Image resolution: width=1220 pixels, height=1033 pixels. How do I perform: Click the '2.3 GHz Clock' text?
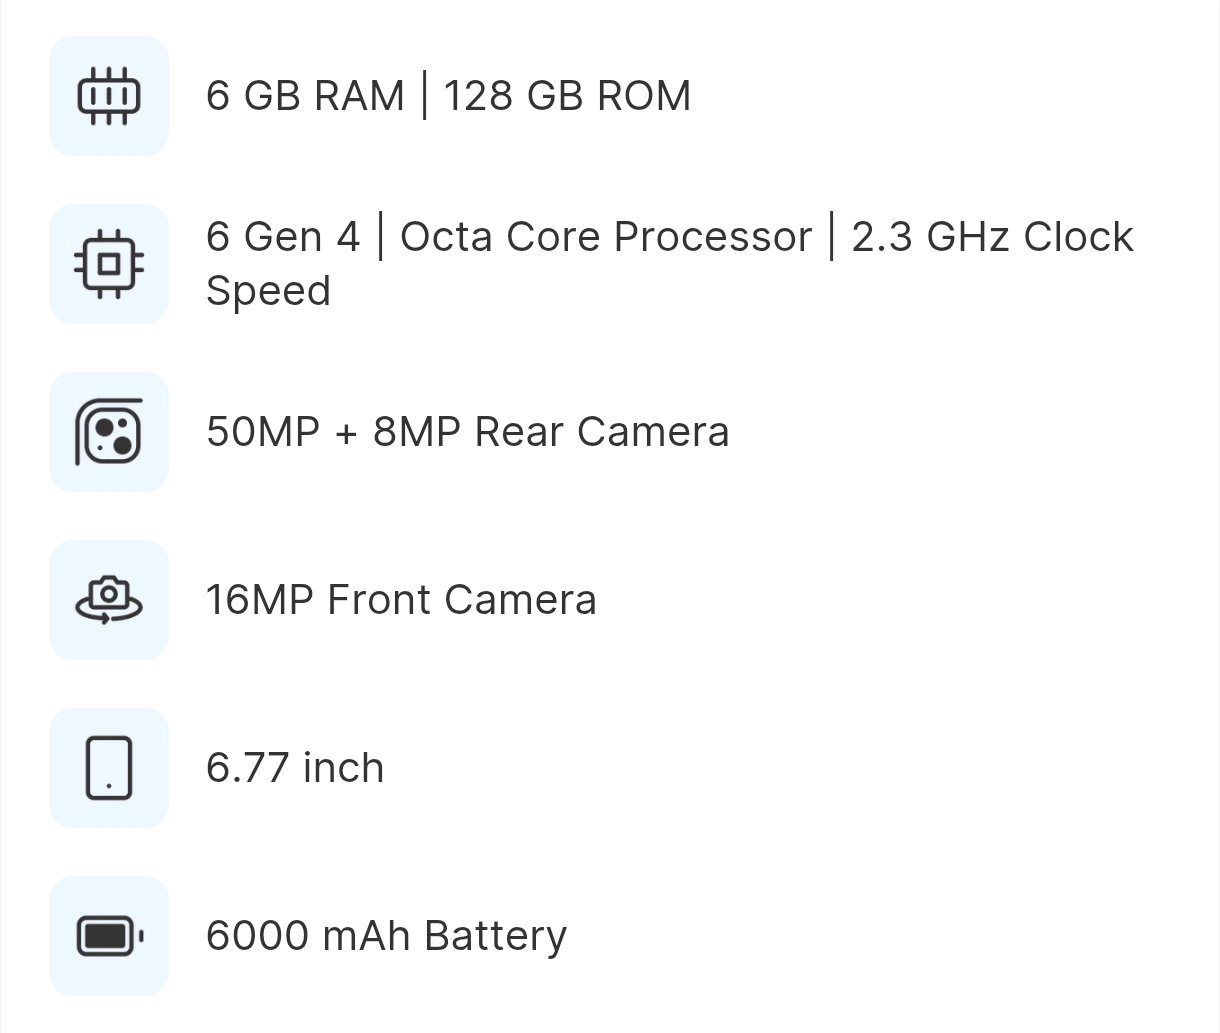point(992,237)
